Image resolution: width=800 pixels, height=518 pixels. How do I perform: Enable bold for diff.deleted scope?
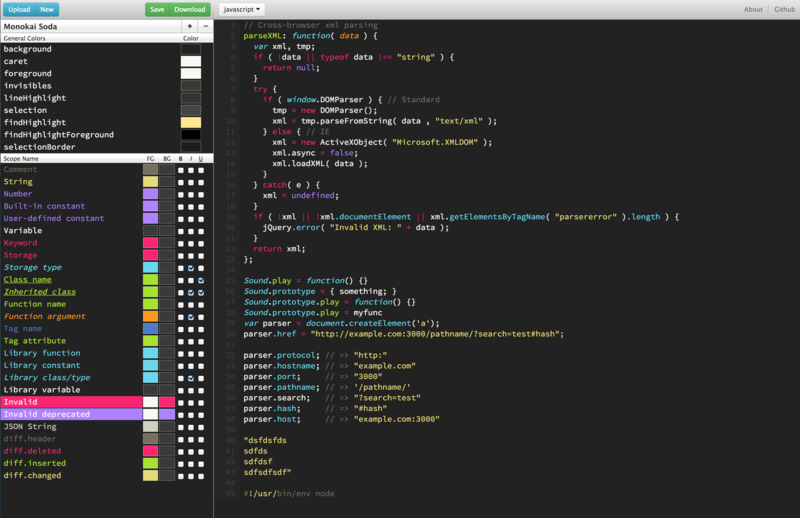[181, 452]
